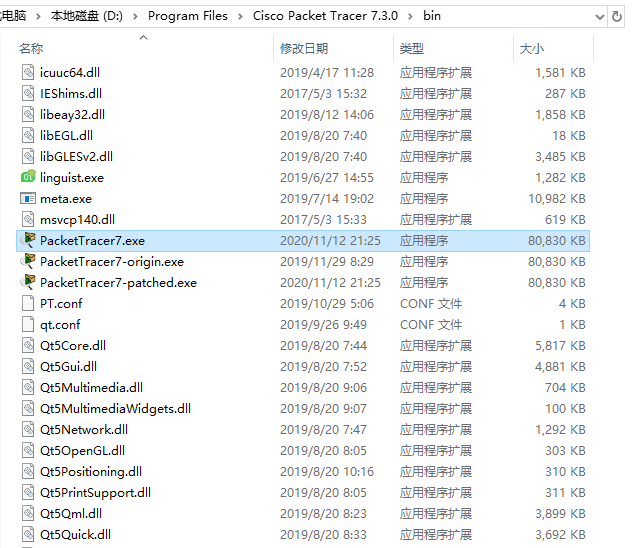The image size is (633, 548).
Task: Click the libGLESv2.dll file icon
Action: point(28,157)
